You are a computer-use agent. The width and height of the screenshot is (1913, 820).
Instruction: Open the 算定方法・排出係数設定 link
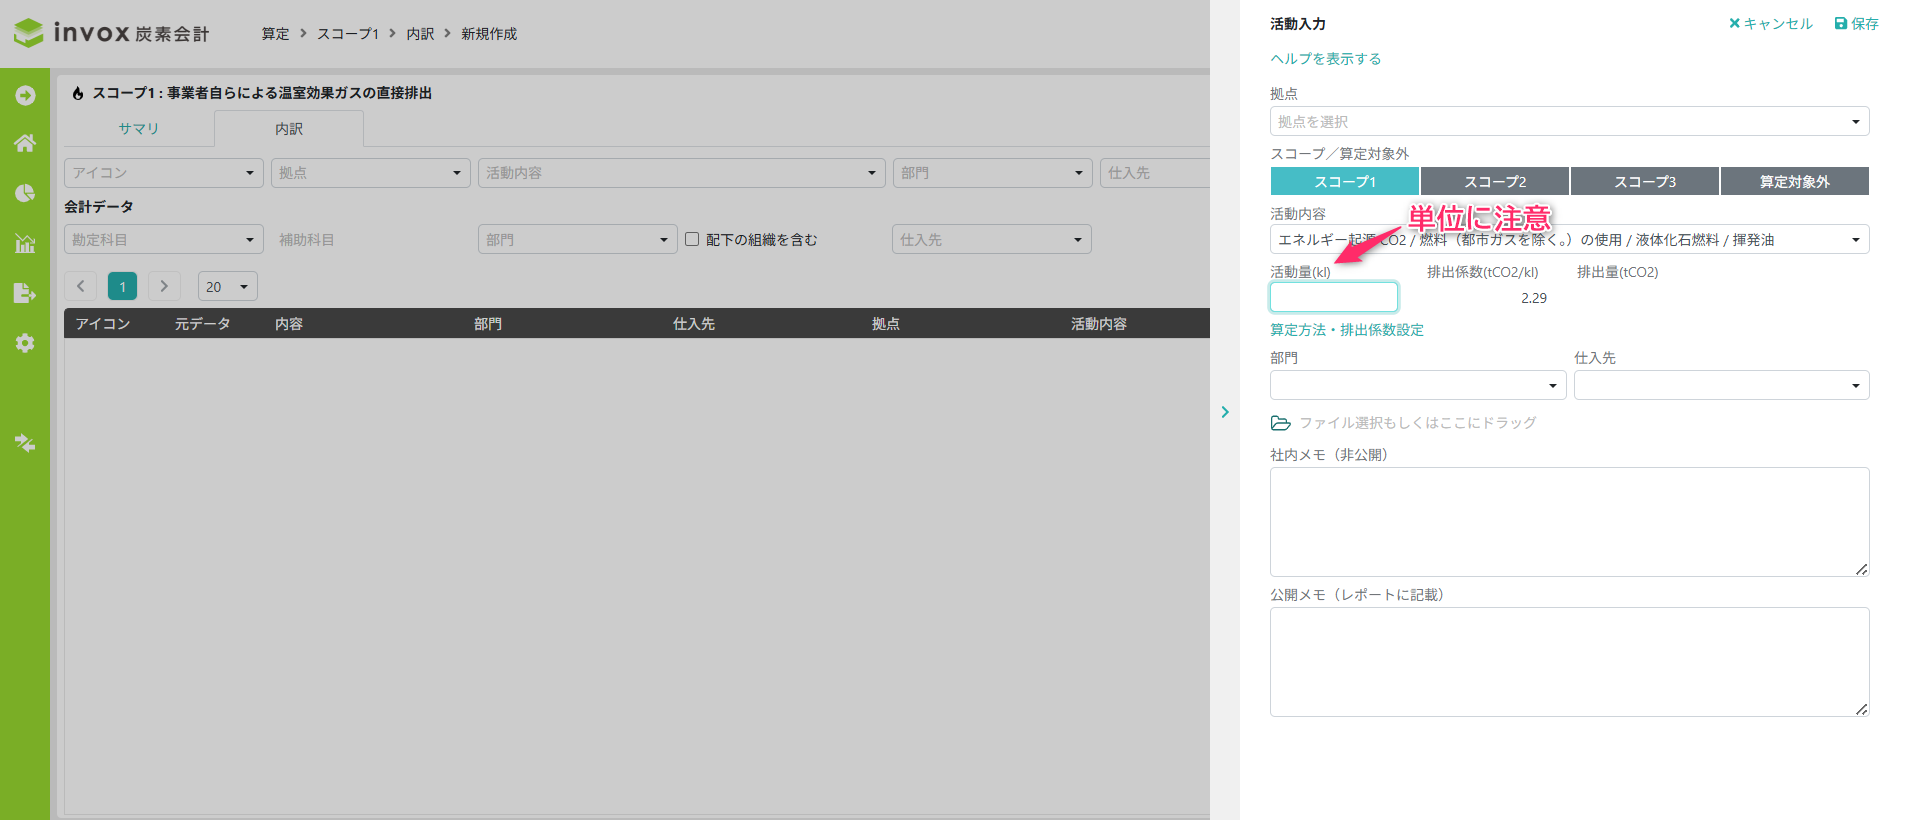pyautogui.click(x=1346, y=330)
